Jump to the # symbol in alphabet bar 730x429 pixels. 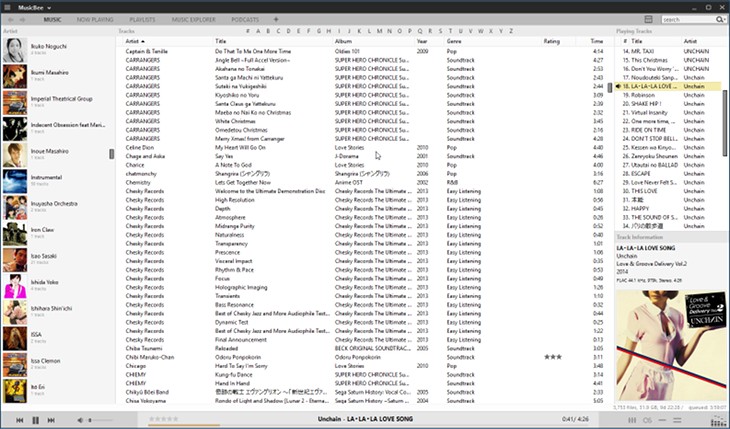coord(248,31)
